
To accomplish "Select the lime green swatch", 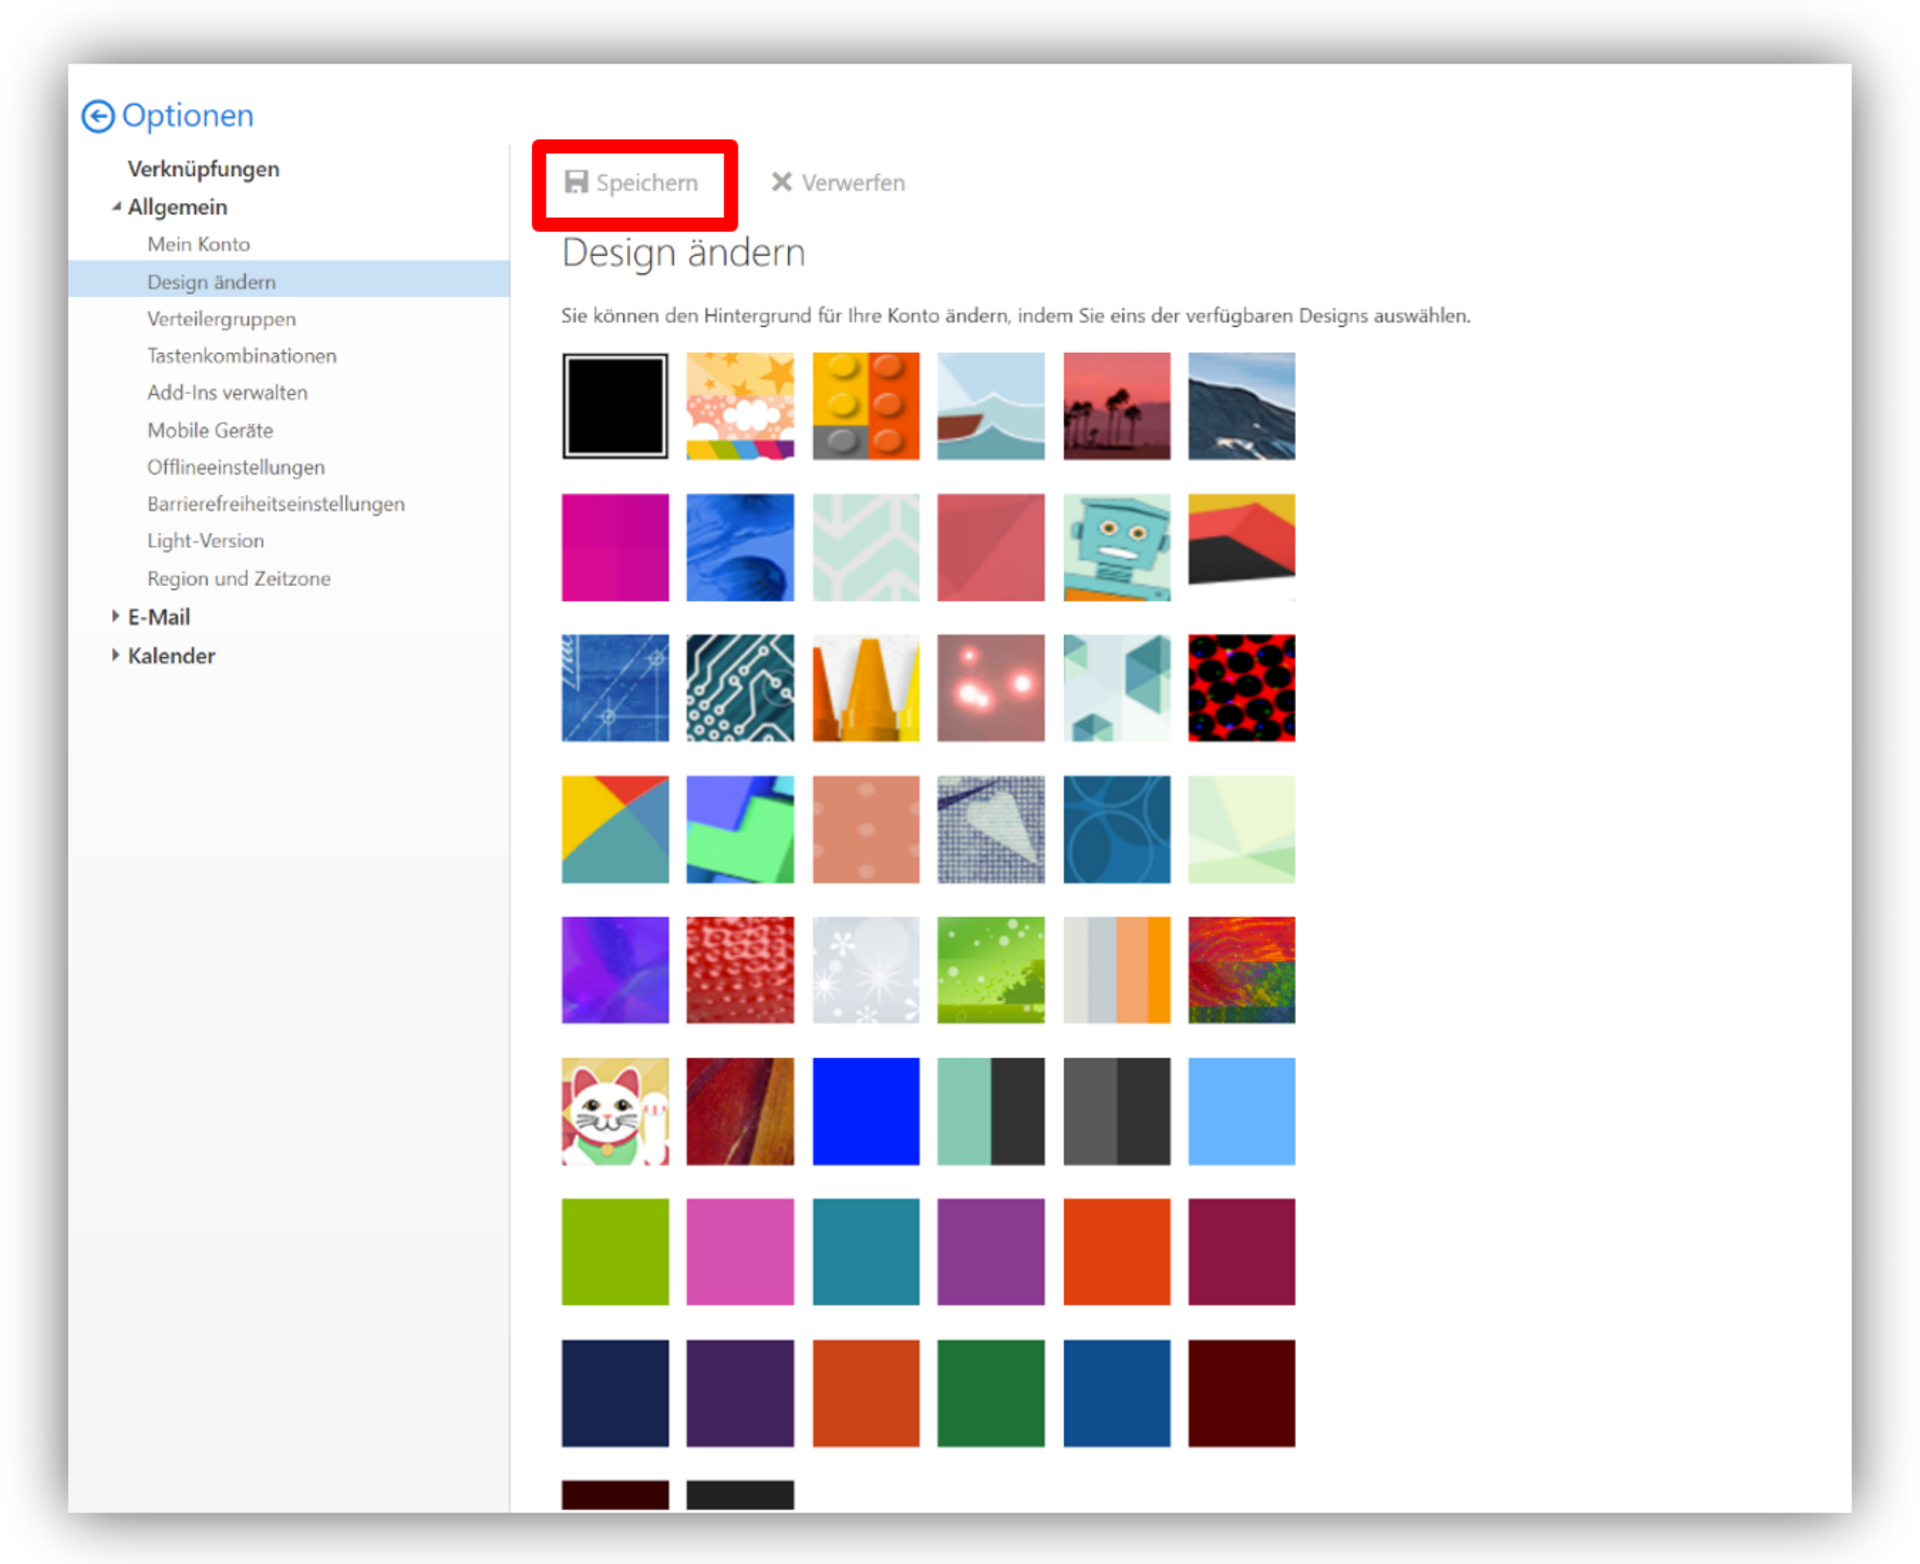I will tap(615, 1252).
